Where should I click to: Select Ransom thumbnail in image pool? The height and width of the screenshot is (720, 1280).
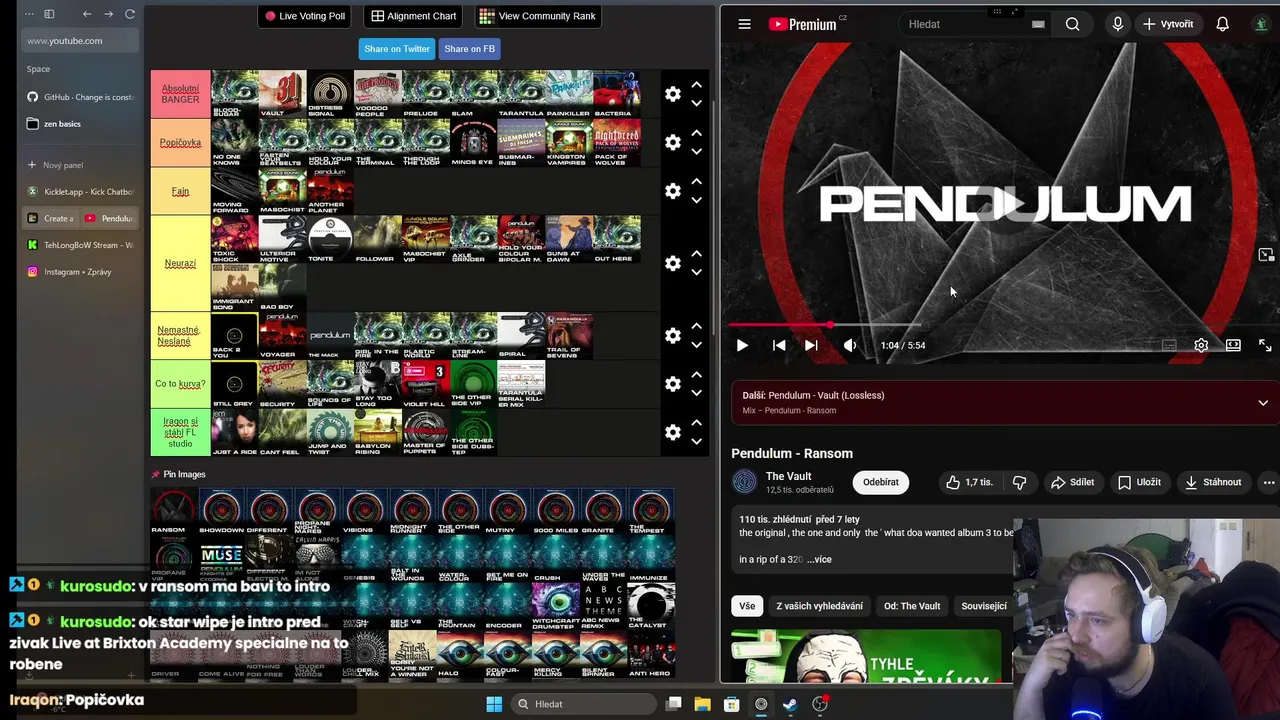pyautogui.click(x=174, y=512)
